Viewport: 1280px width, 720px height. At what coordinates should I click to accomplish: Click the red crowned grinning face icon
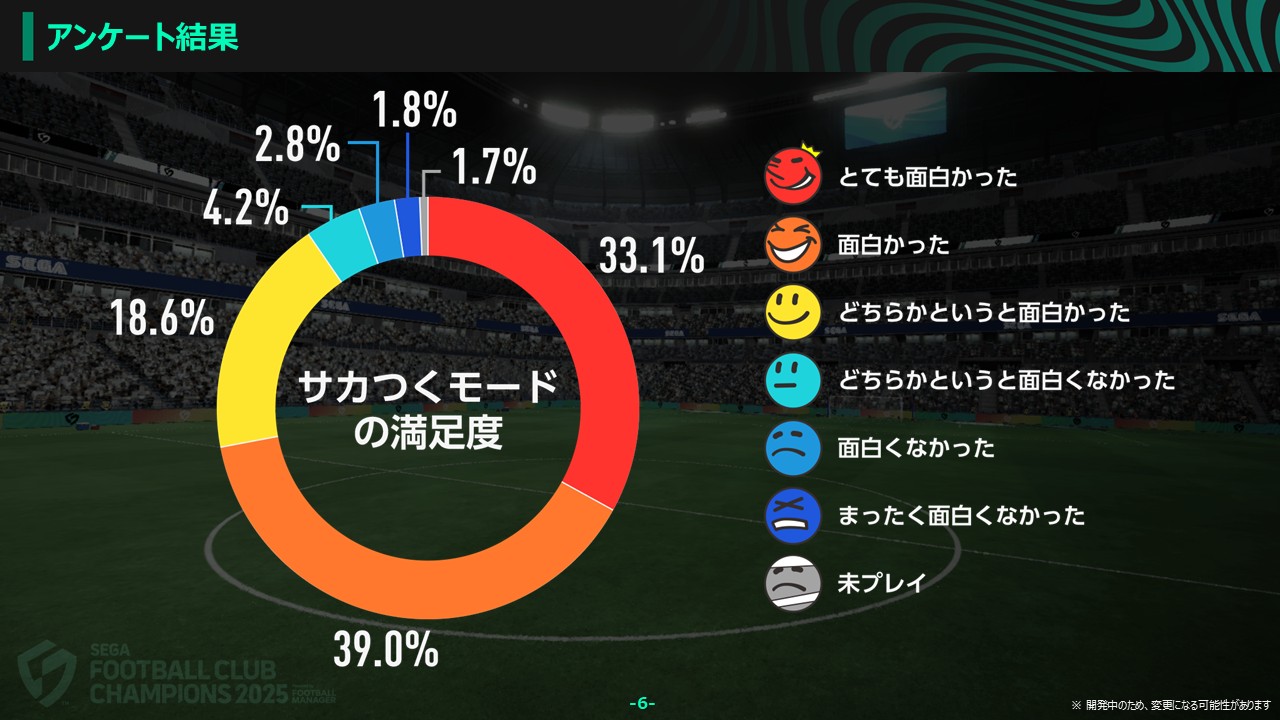coord(792,178)
